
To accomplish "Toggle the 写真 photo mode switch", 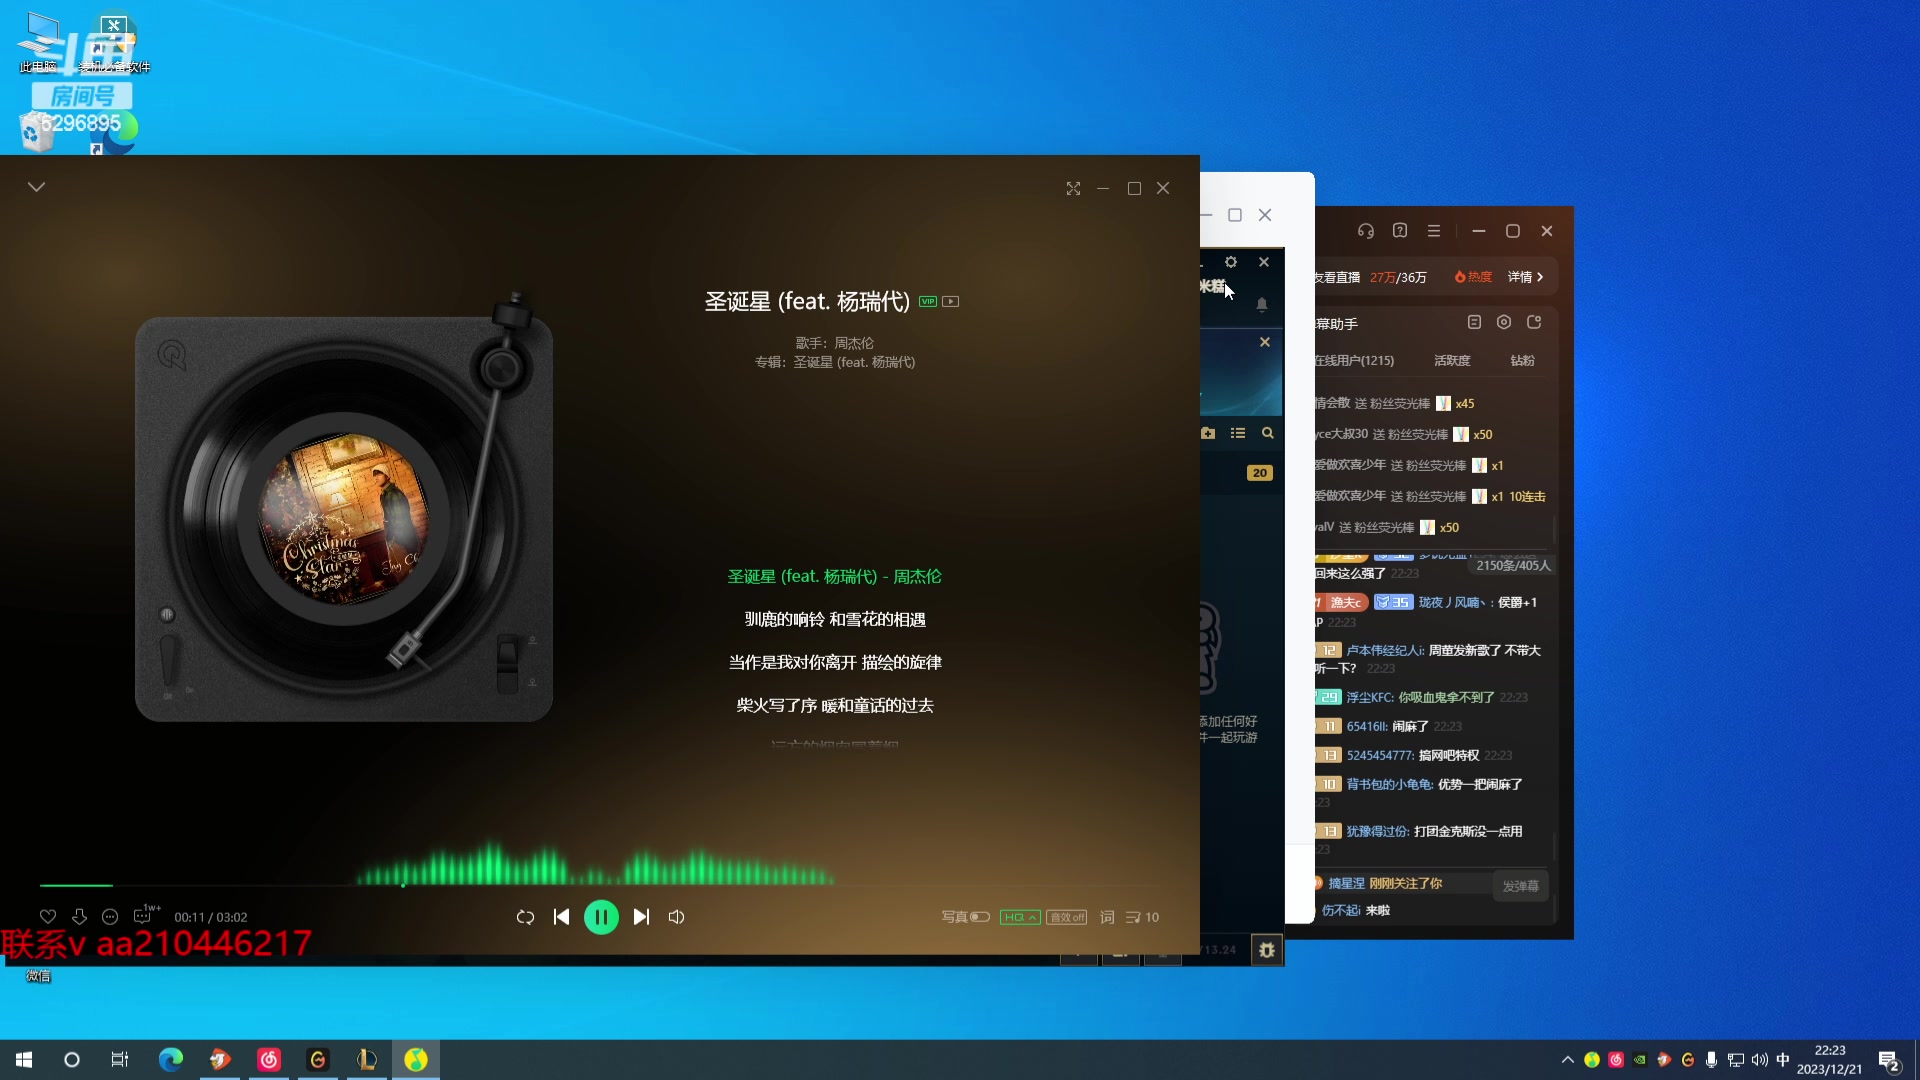I will coord(965,917).
